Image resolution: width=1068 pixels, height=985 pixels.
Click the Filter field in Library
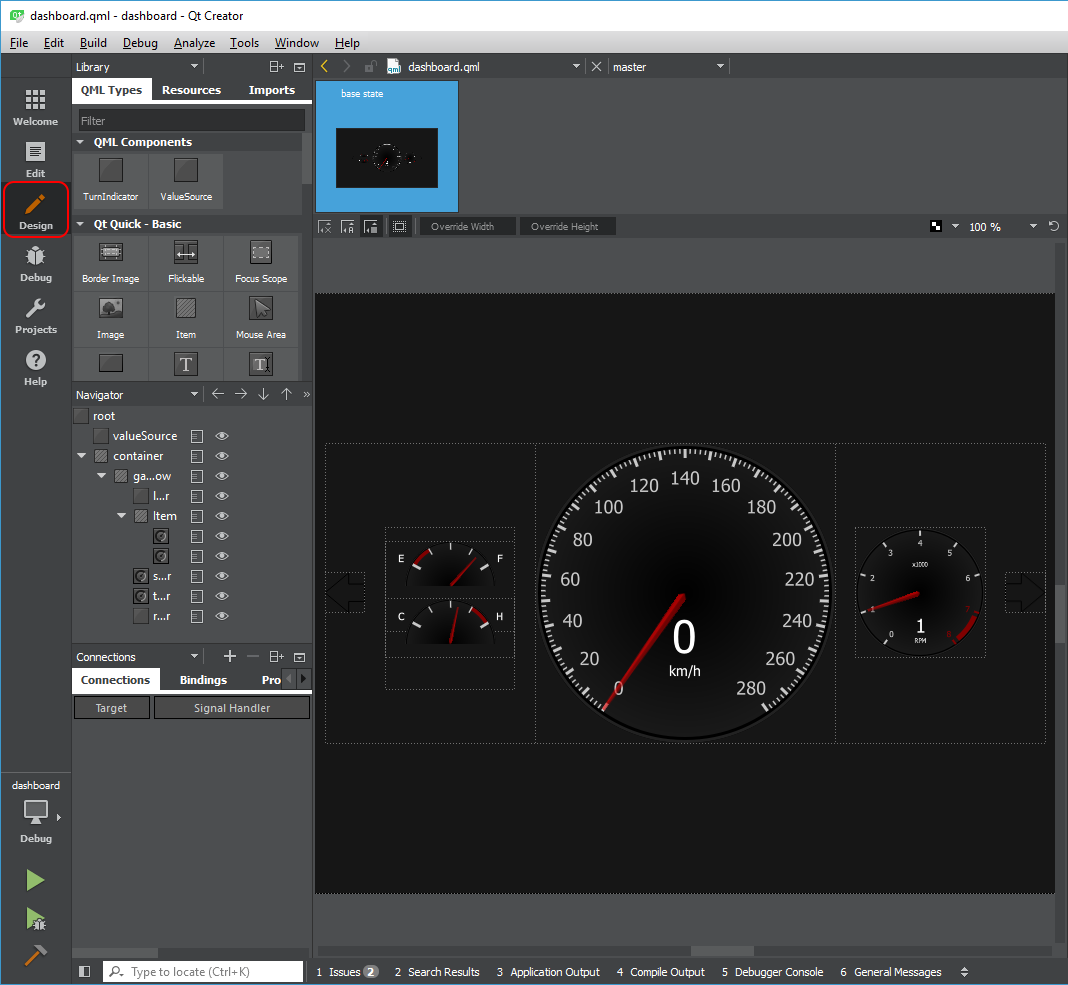pos(191,121)
